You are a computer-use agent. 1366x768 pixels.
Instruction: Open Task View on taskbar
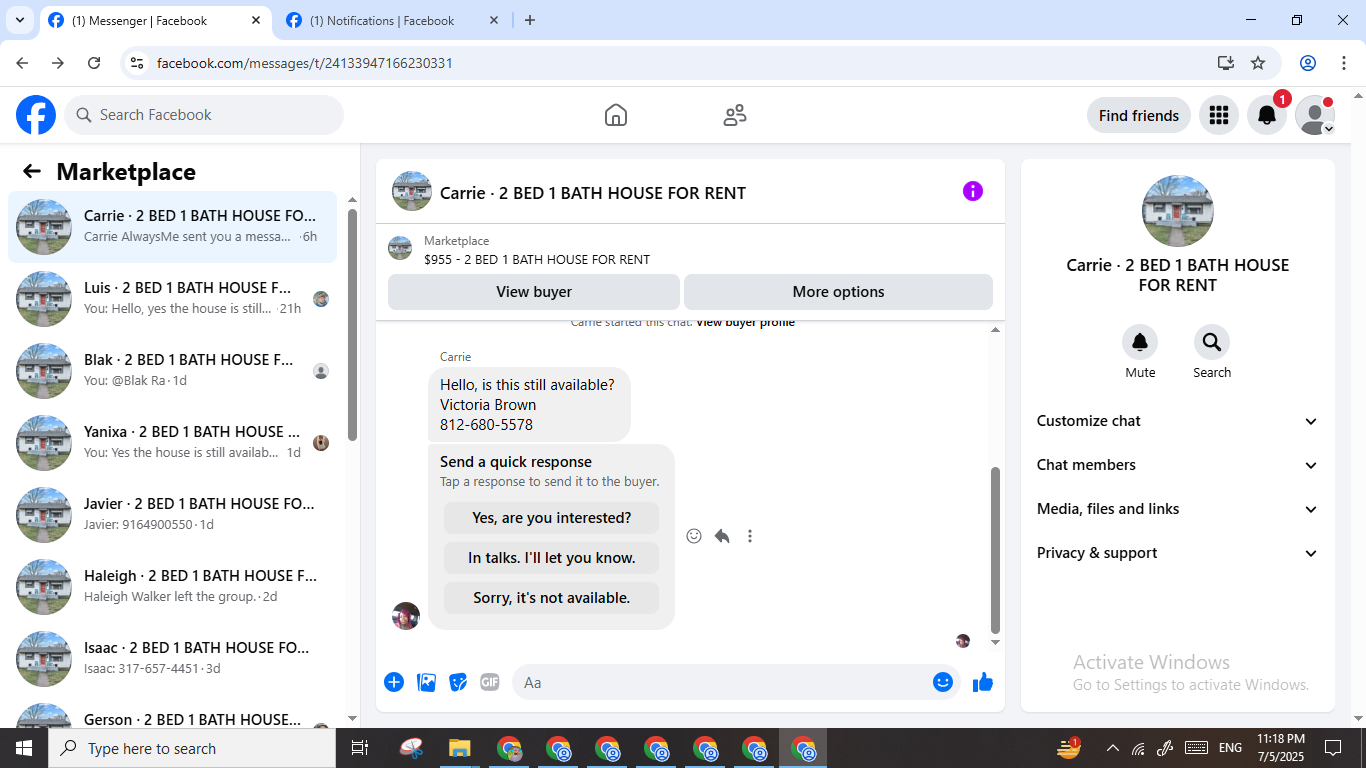[x=360, y=748]
